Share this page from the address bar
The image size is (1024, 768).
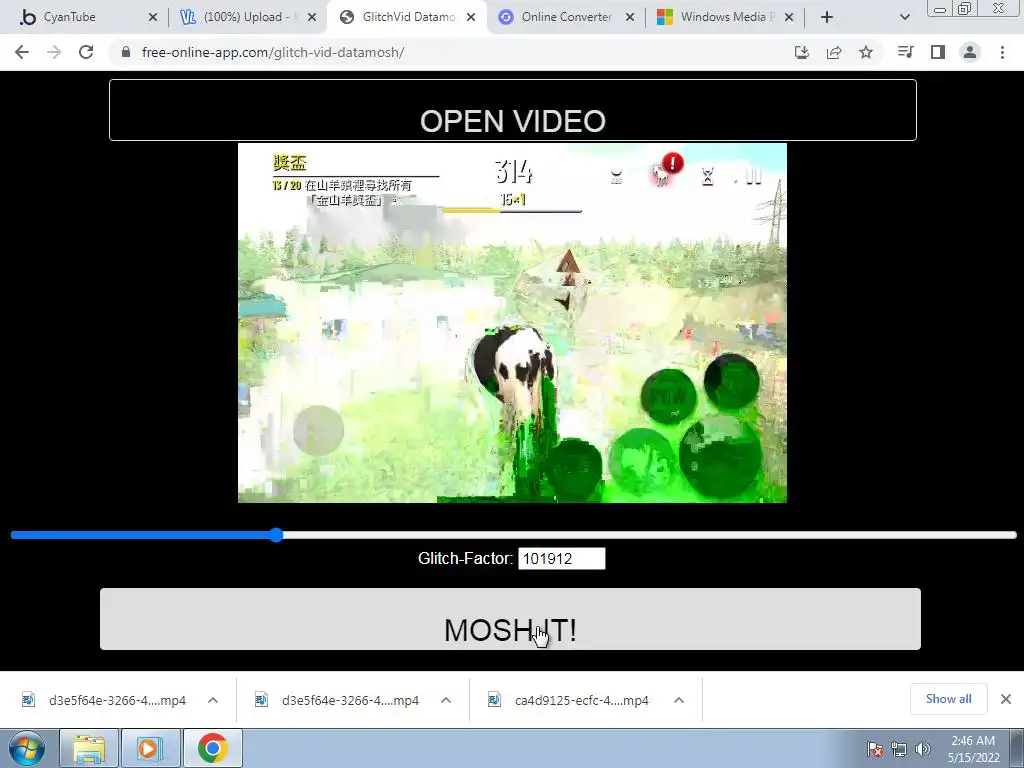tap(834, 52)
